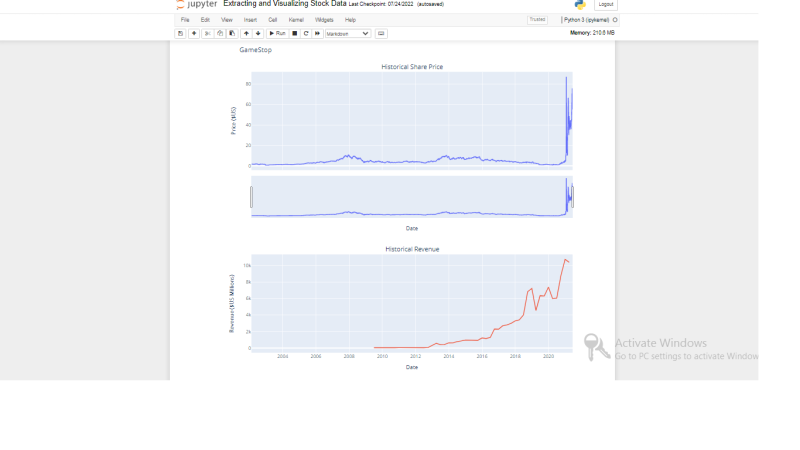Click the Trusted notebook indicator
Image resolution: width=800 pixels, height=450 pixels.
click(x=537, y=19)
